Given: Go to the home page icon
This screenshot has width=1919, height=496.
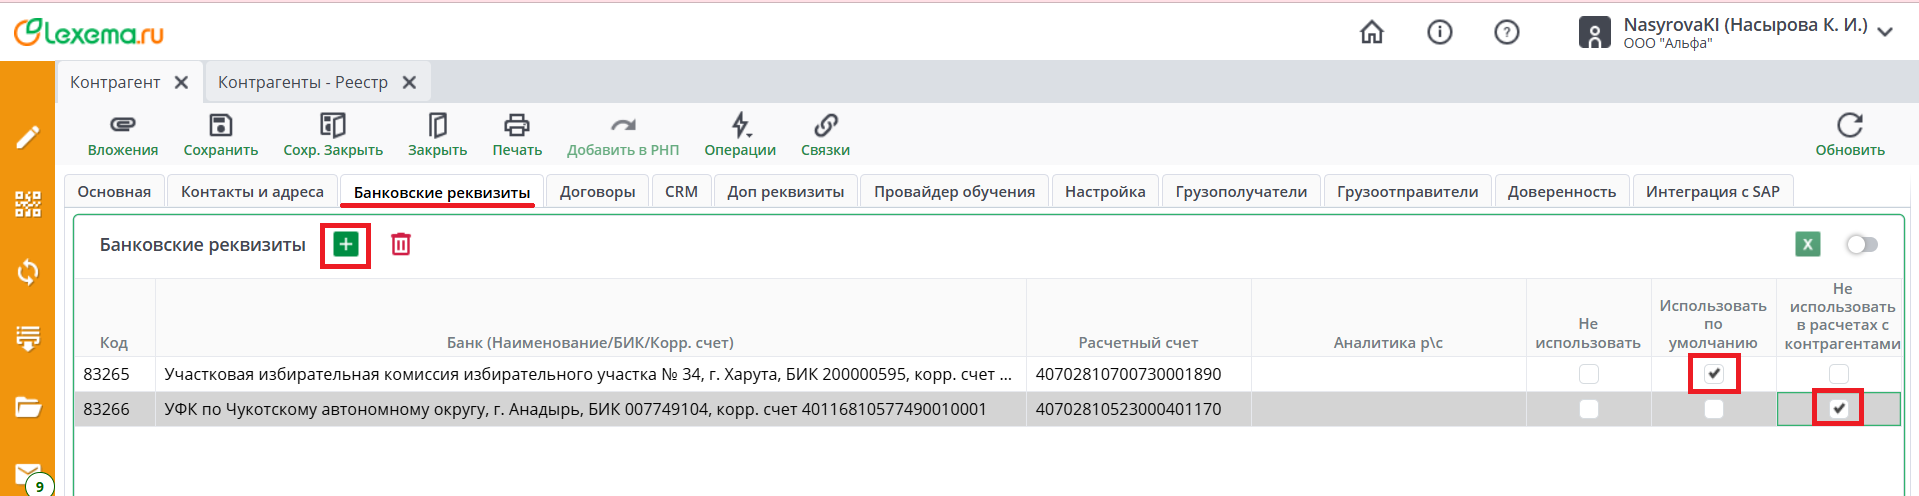Looking at the screenshot, I should click(1372, 33).
